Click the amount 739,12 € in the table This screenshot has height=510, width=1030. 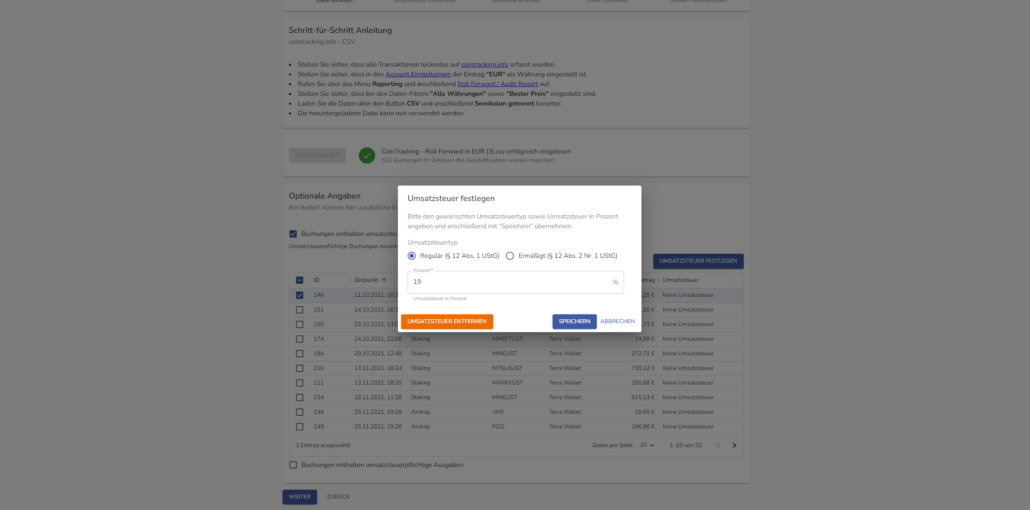point(643,368)
